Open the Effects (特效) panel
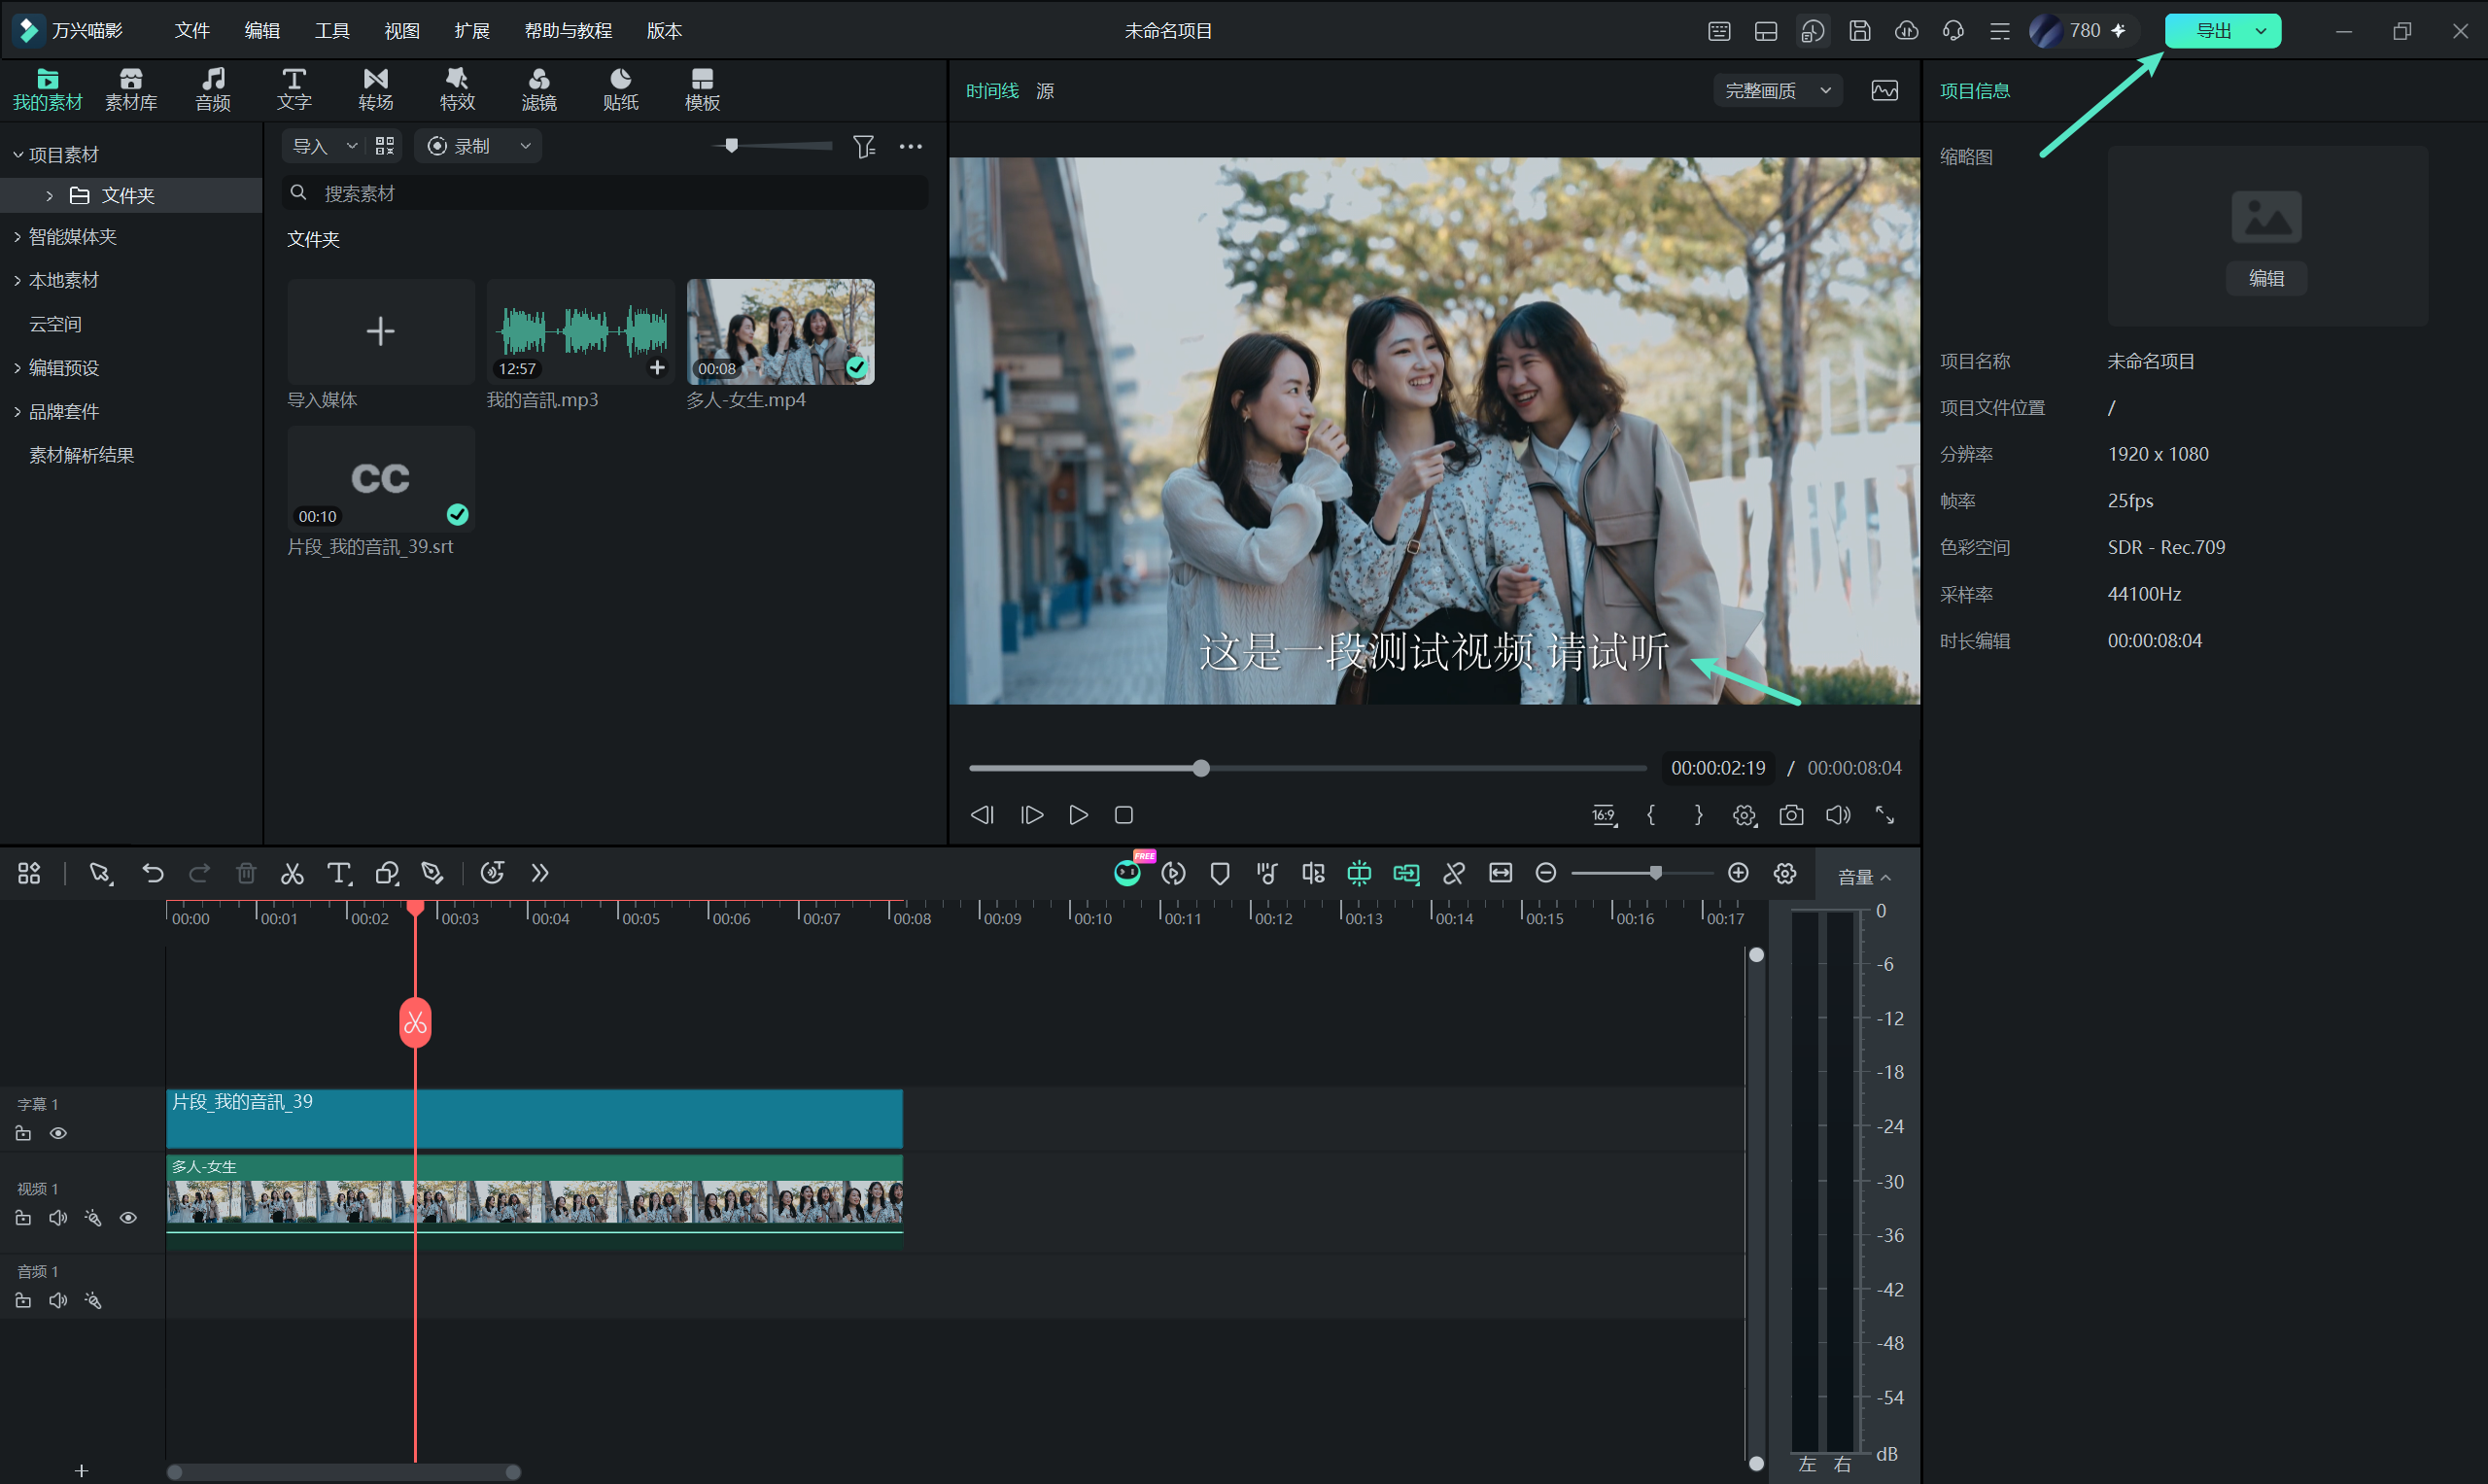This screenshot has height=1484, width=2488. tap(457, 89)
